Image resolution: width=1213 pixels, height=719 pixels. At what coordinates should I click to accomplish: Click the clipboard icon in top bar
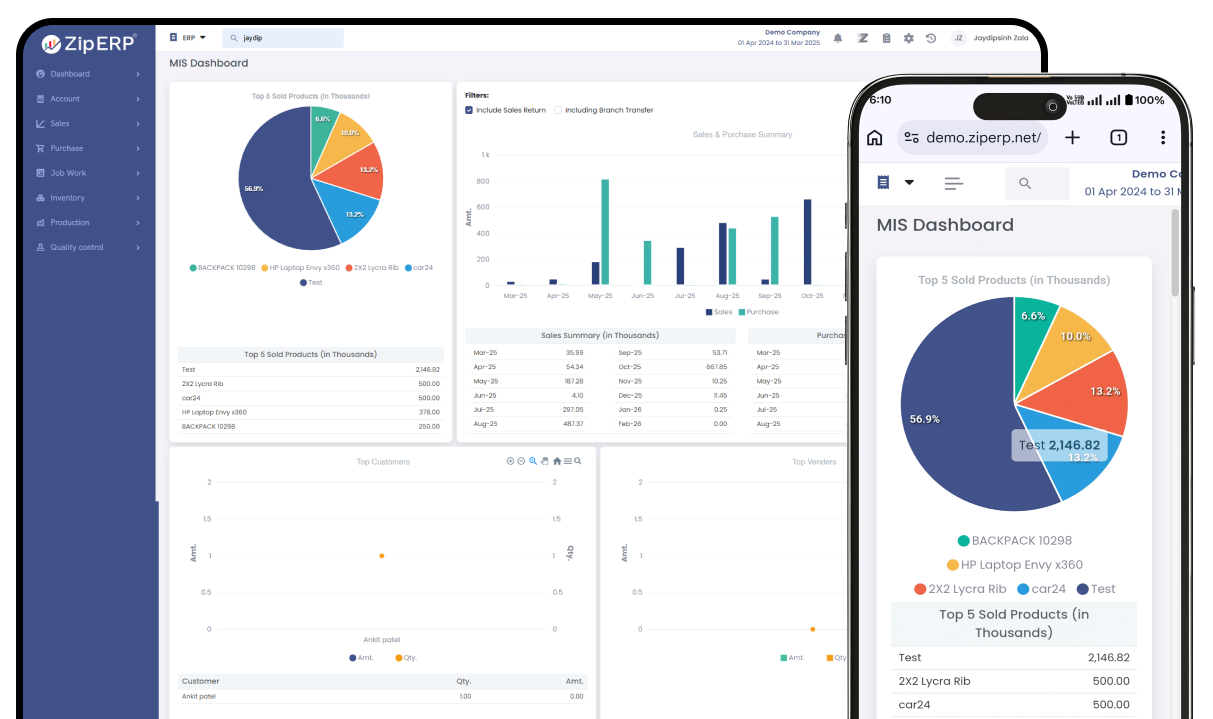pos(885,38)
